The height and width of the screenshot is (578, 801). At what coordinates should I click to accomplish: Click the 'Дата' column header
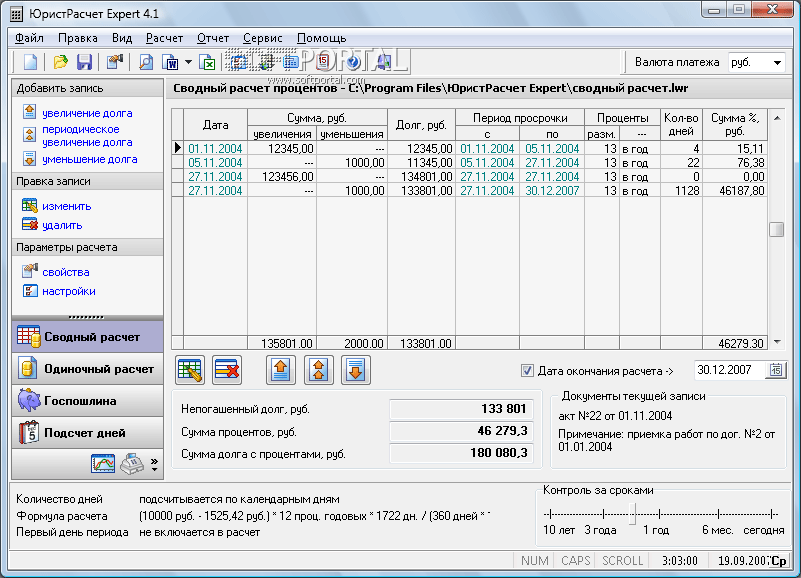(215, 125)
